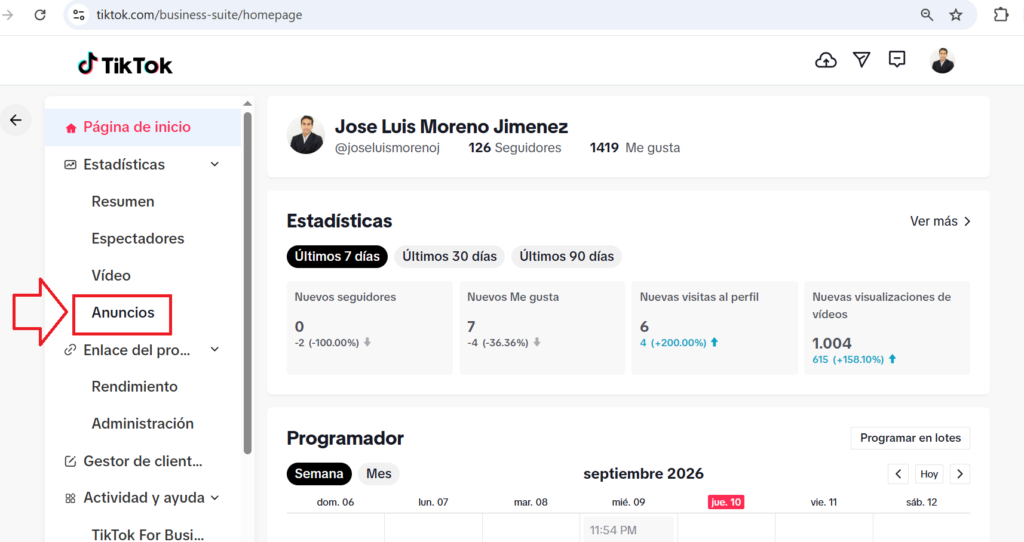Reload the page in the browser
Image resolution: width=1024 pixels, height=542 pixels.
[40, 14]
